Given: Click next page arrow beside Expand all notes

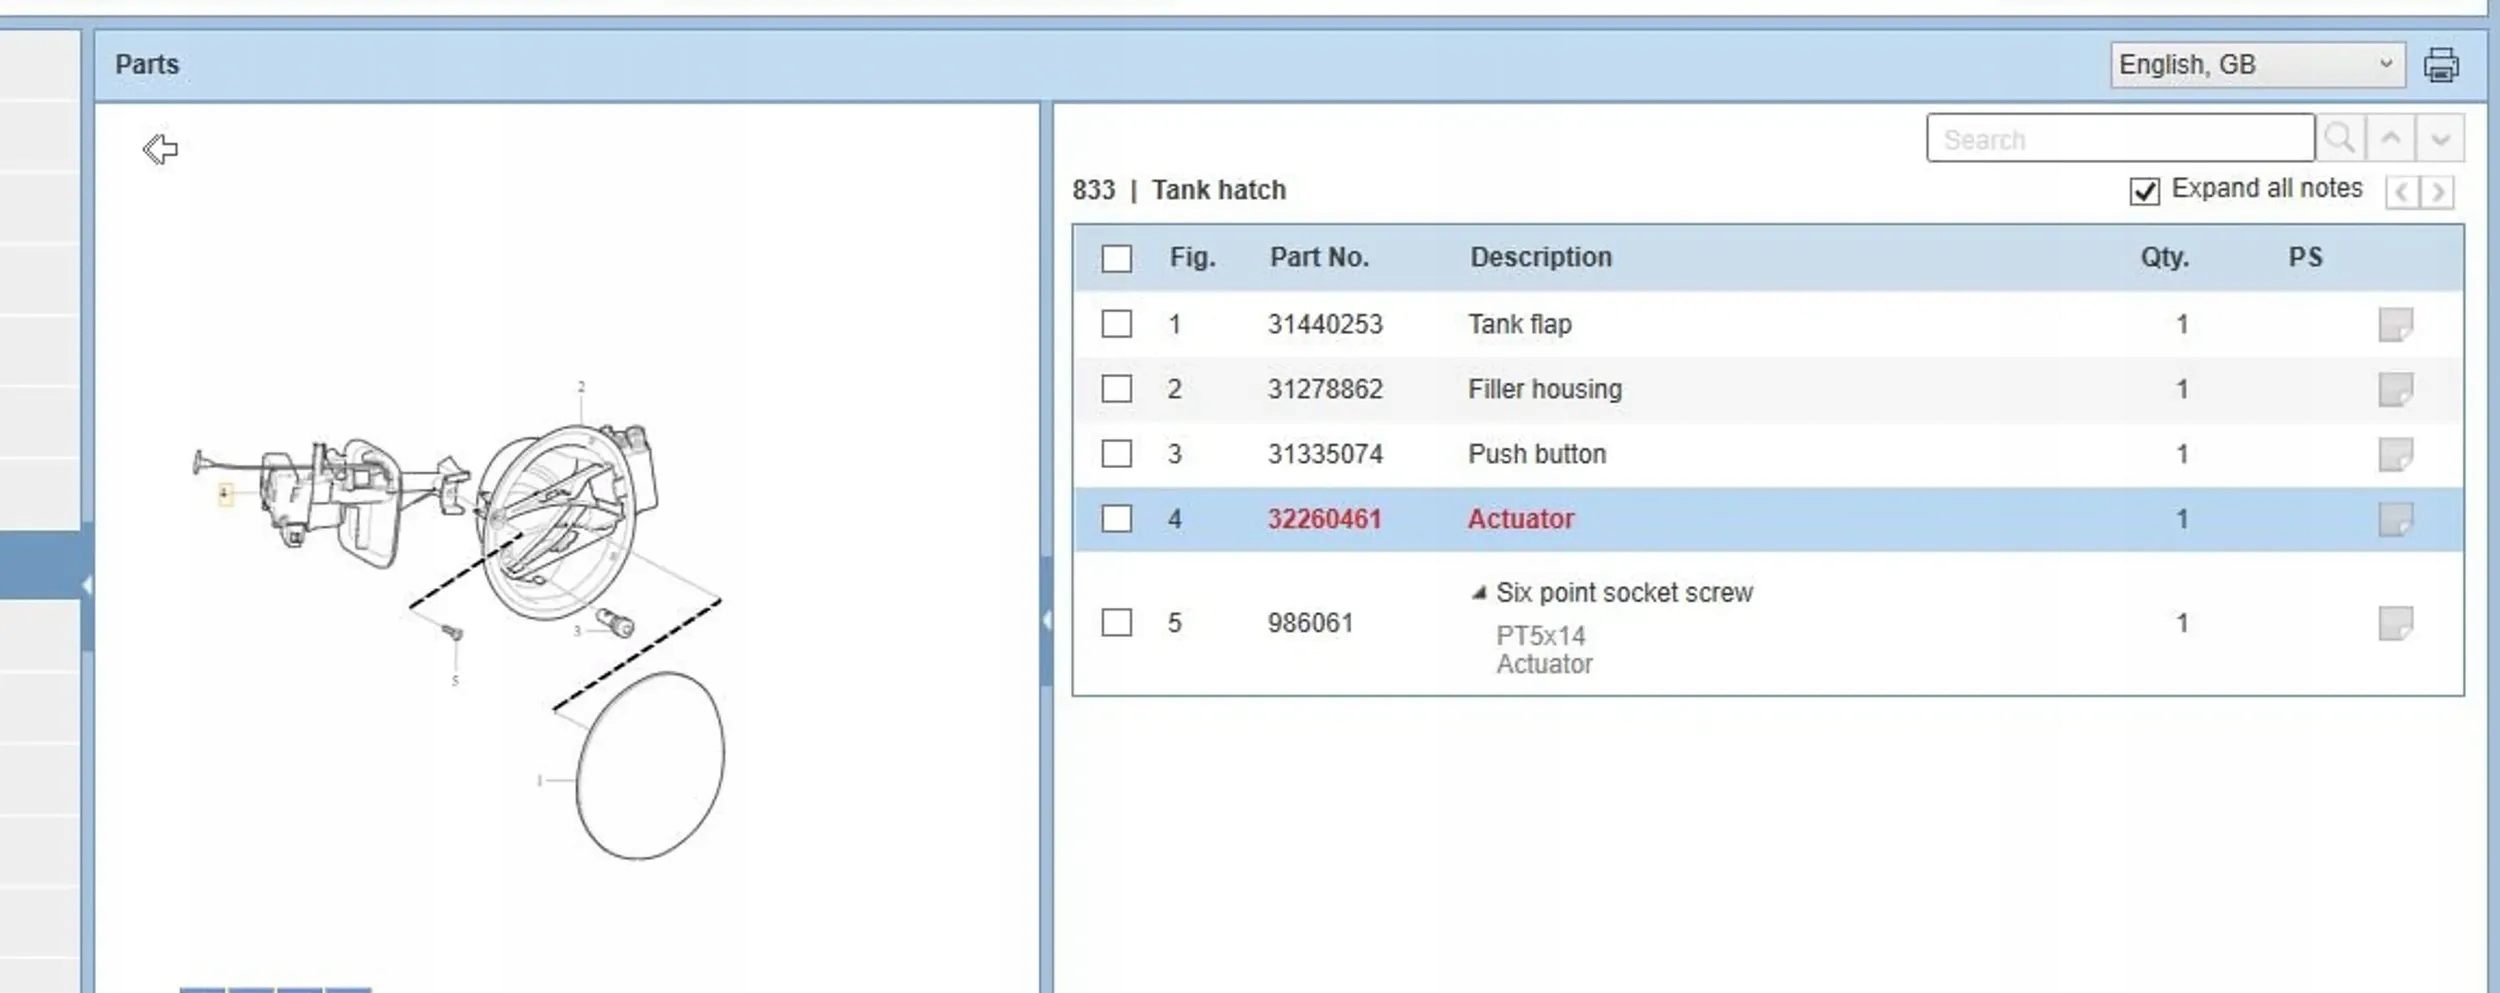Looking at the screenshot, I should click(x=2437, y=191).
